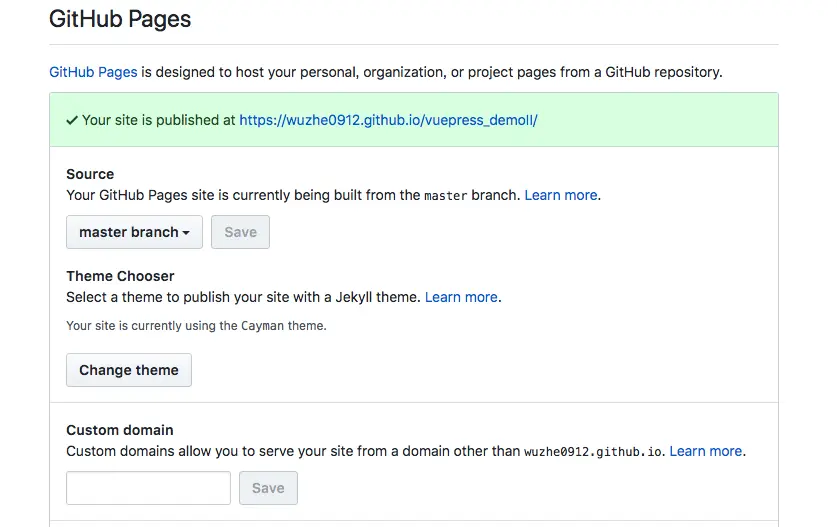Open the master branch source dropdown
This screenshot has height=527, width=837.
pos(134,232)
